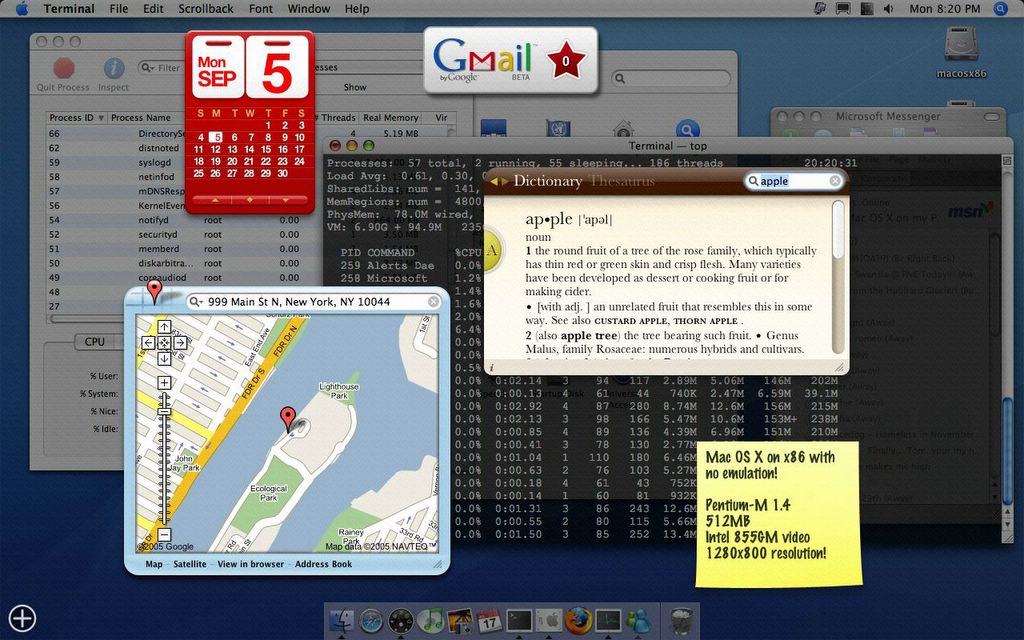Viewport: 1024px width, 640px height.
Task: Adjust the map zoom slider handle
Action: [164, 411]
